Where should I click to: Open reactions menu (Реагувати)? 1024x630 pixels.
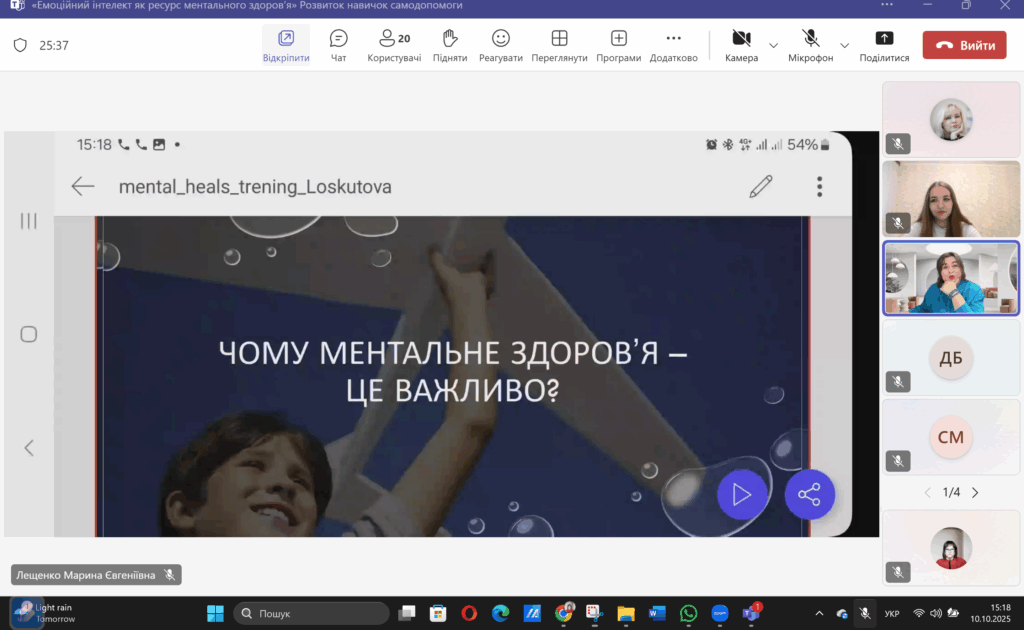(501, 45)
